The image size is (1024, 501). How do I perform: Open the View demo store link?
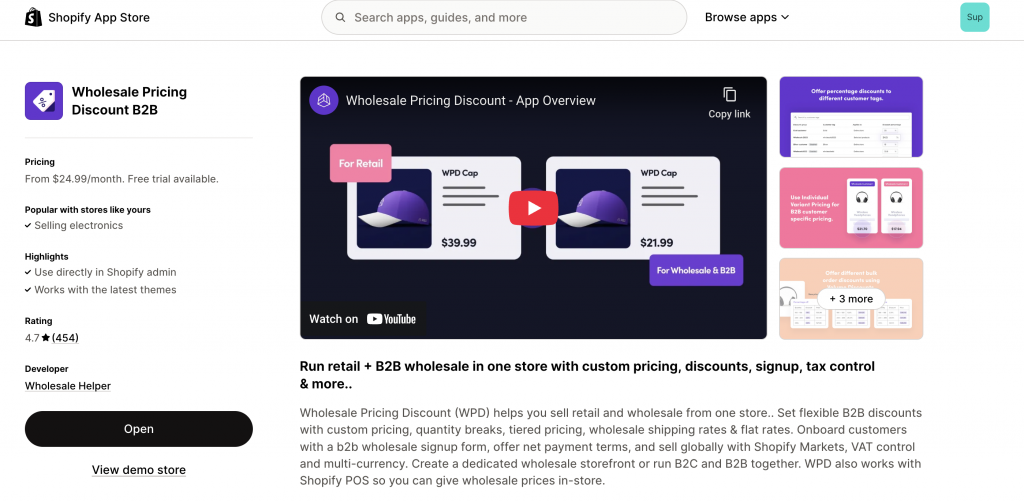click(139, 470)
